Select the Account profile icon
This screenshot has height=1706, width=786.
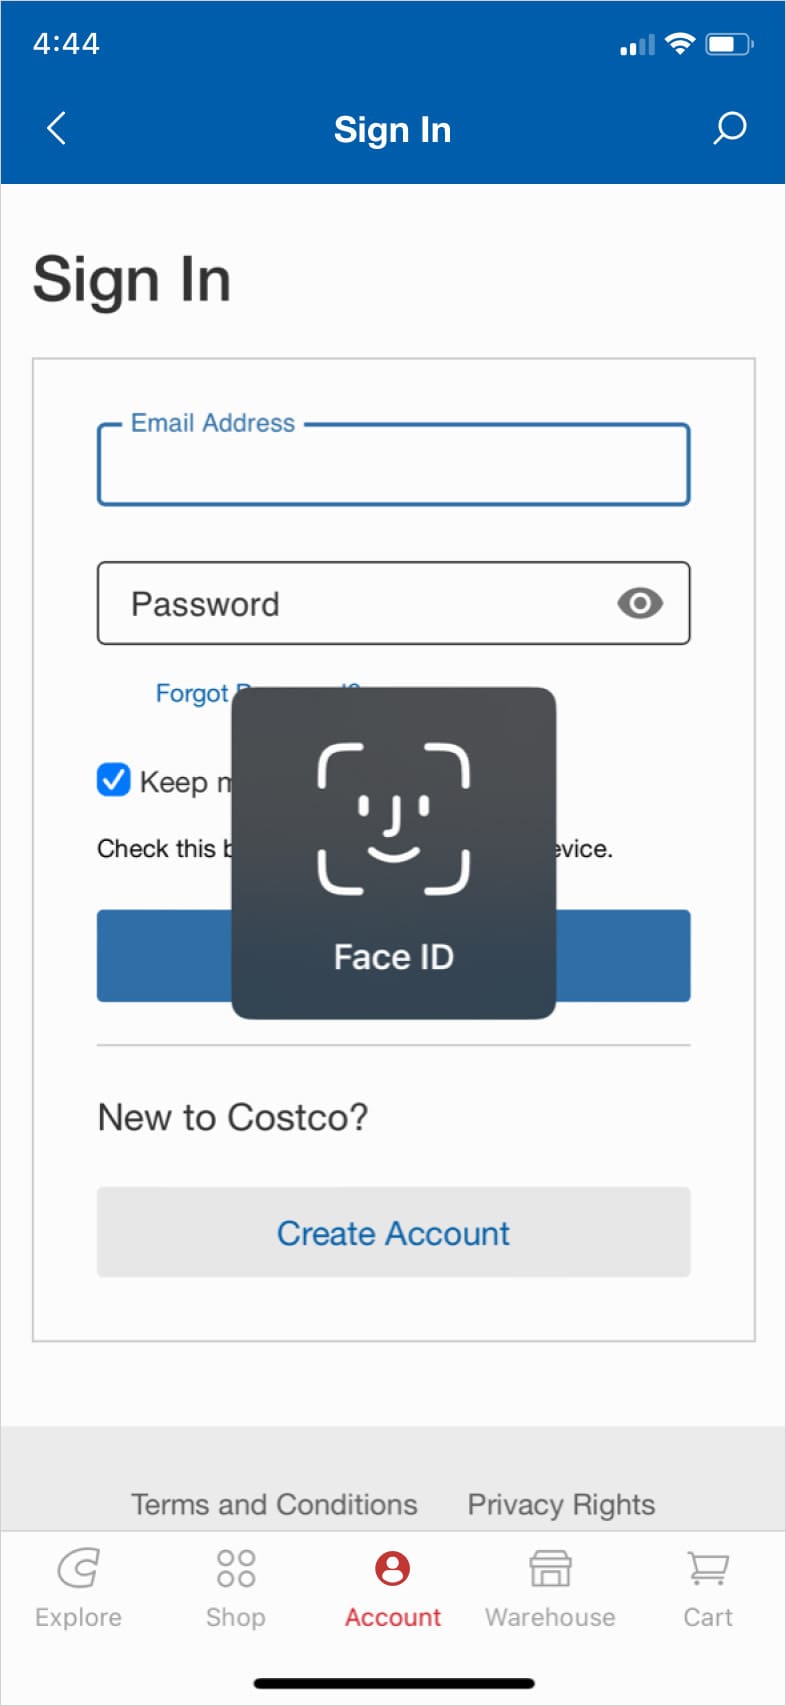click(393, 1568)
